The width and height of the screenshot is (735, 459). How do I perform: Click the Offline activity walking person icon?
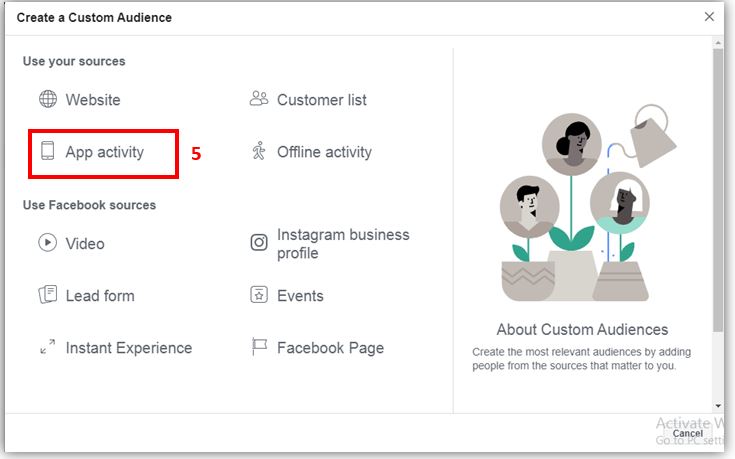point(259,151)
